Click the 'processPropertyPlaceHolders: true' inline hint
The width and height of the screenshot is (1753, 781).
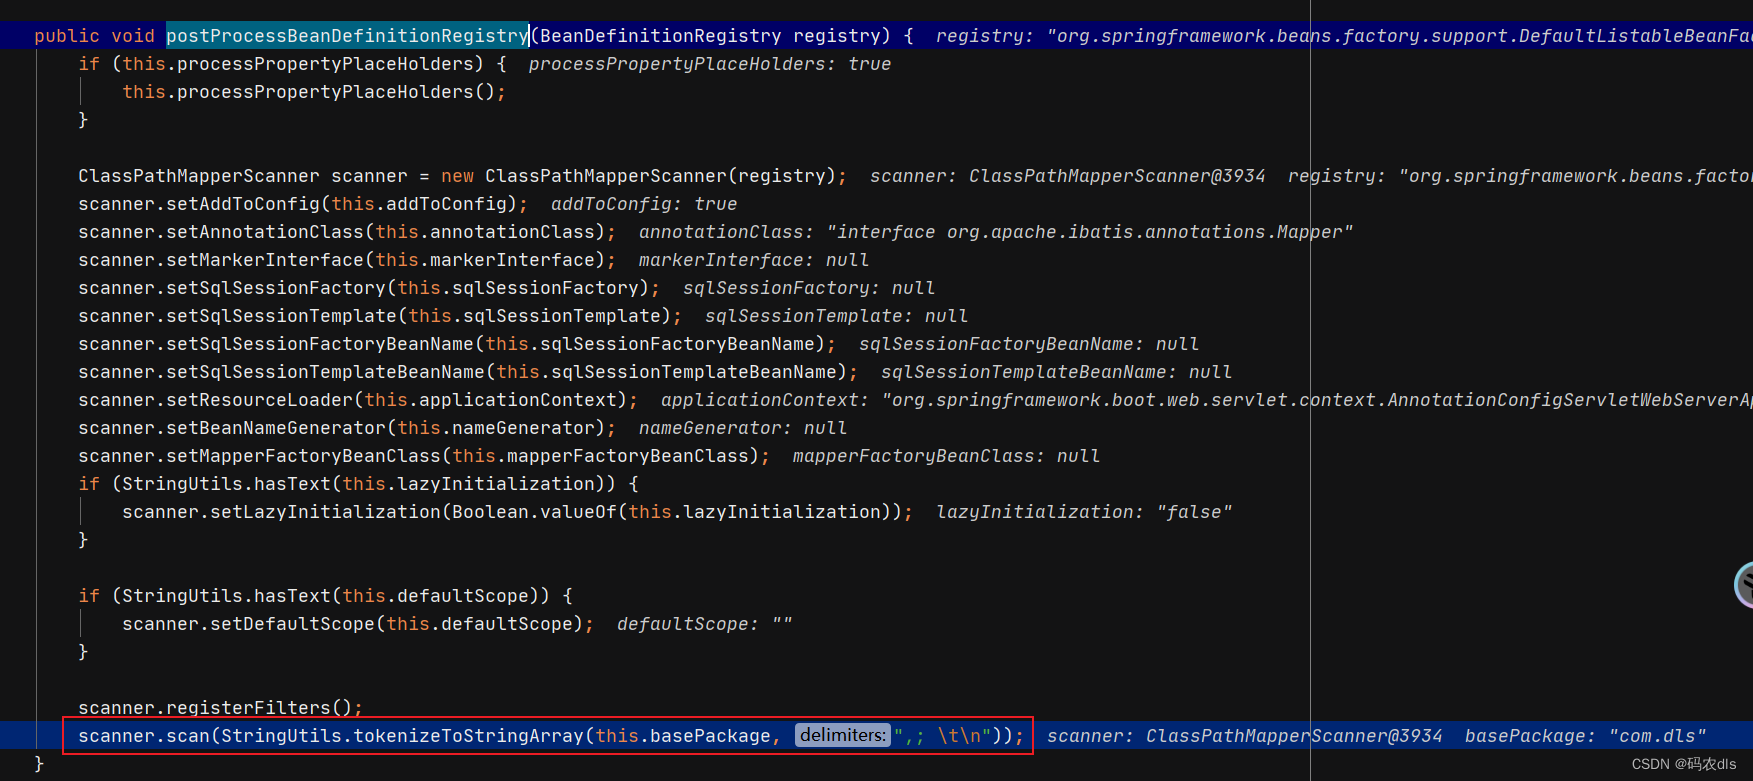[710, 64]
